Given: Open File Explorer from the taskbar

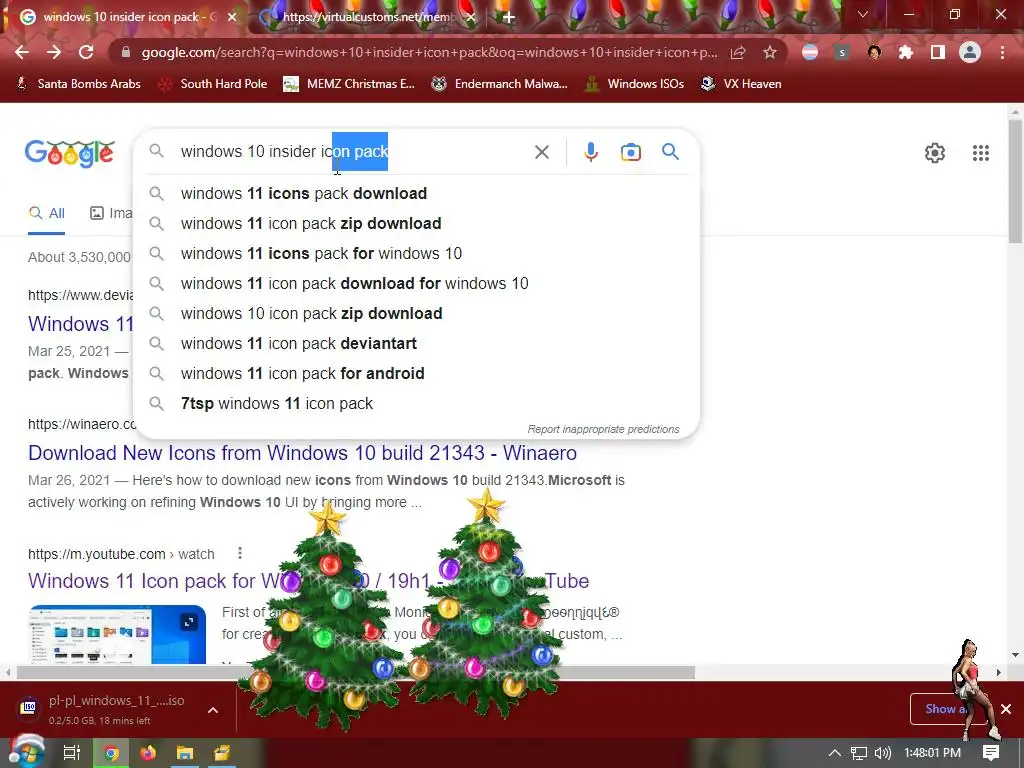Looking at the screenshot, I should [x=185, y=753].
